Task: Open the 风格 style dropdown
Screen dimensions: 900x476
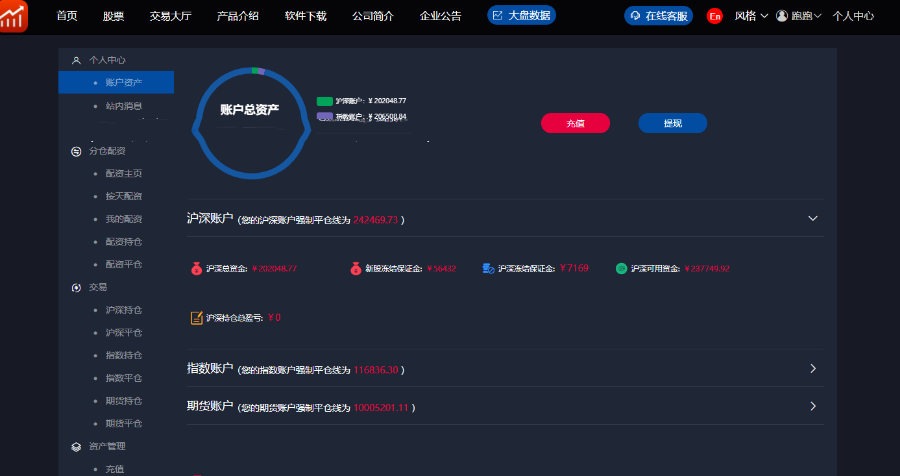Action: [751, 16]
